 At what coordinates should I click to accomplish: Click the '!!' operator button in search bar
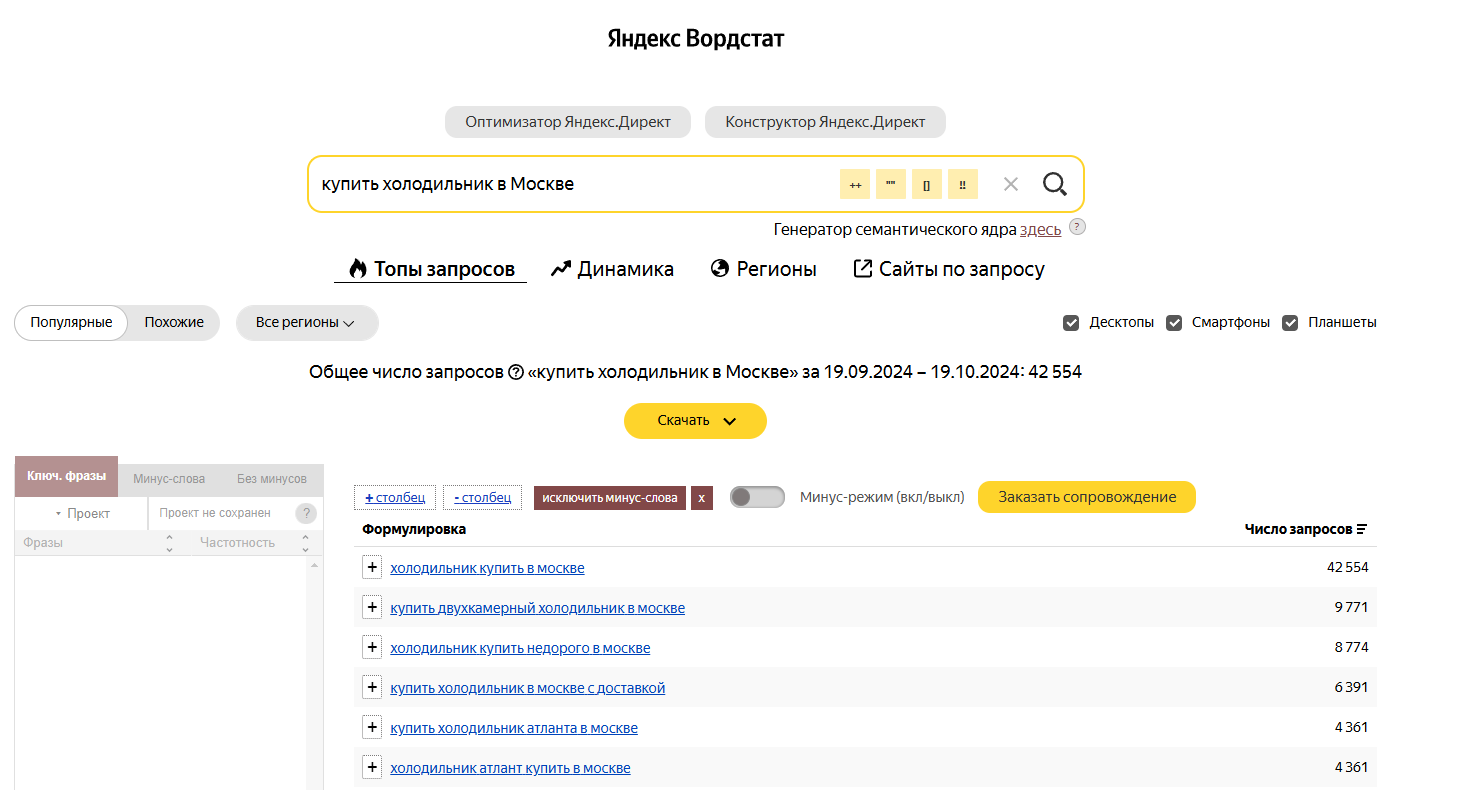(963, 185)
